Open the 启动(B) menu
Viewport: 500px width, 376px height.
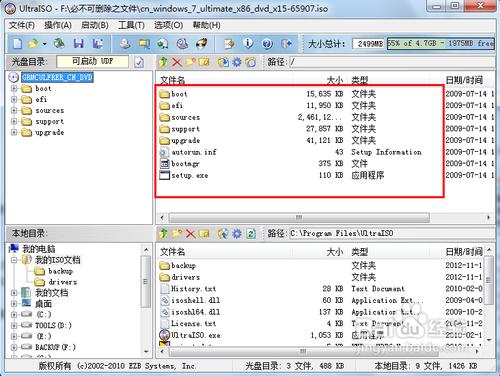[x=95, y=25]
